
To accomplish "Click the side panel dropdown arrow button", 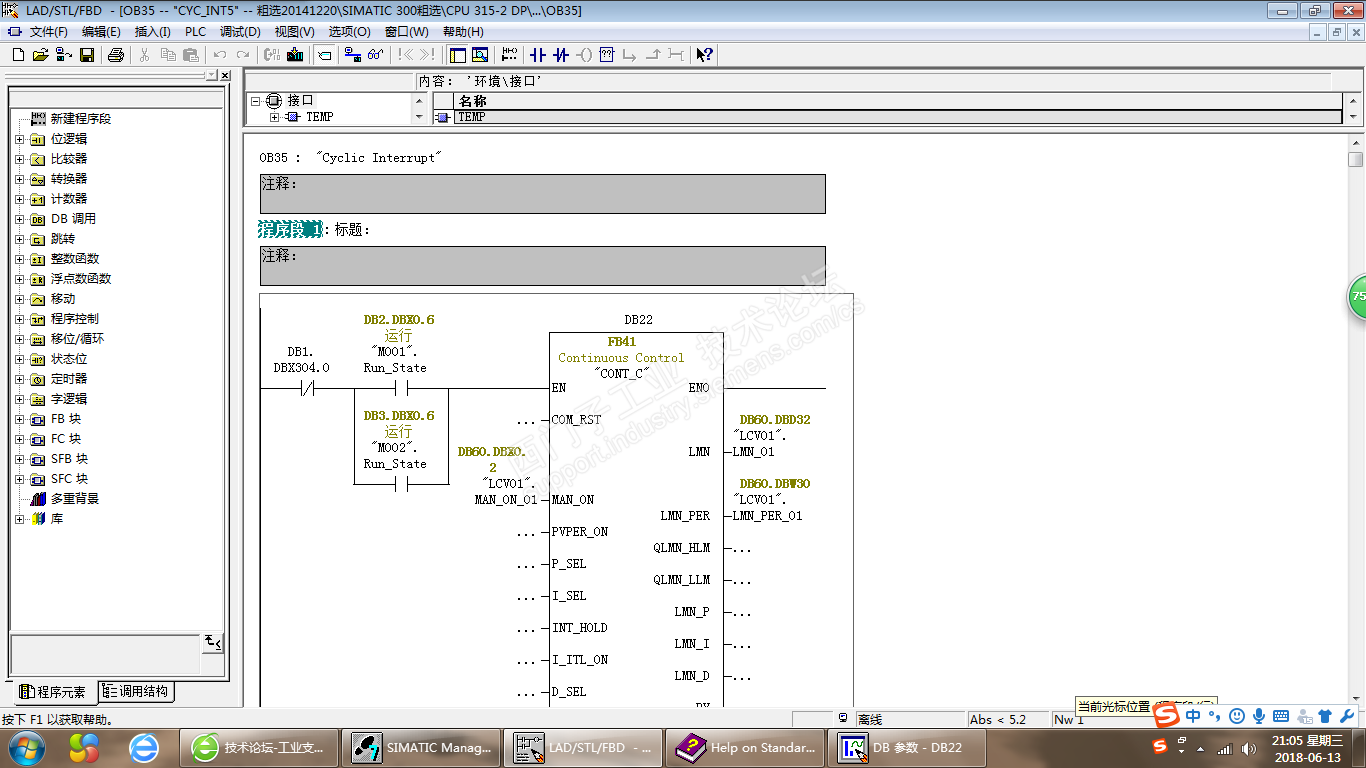I will click(211, 76).
